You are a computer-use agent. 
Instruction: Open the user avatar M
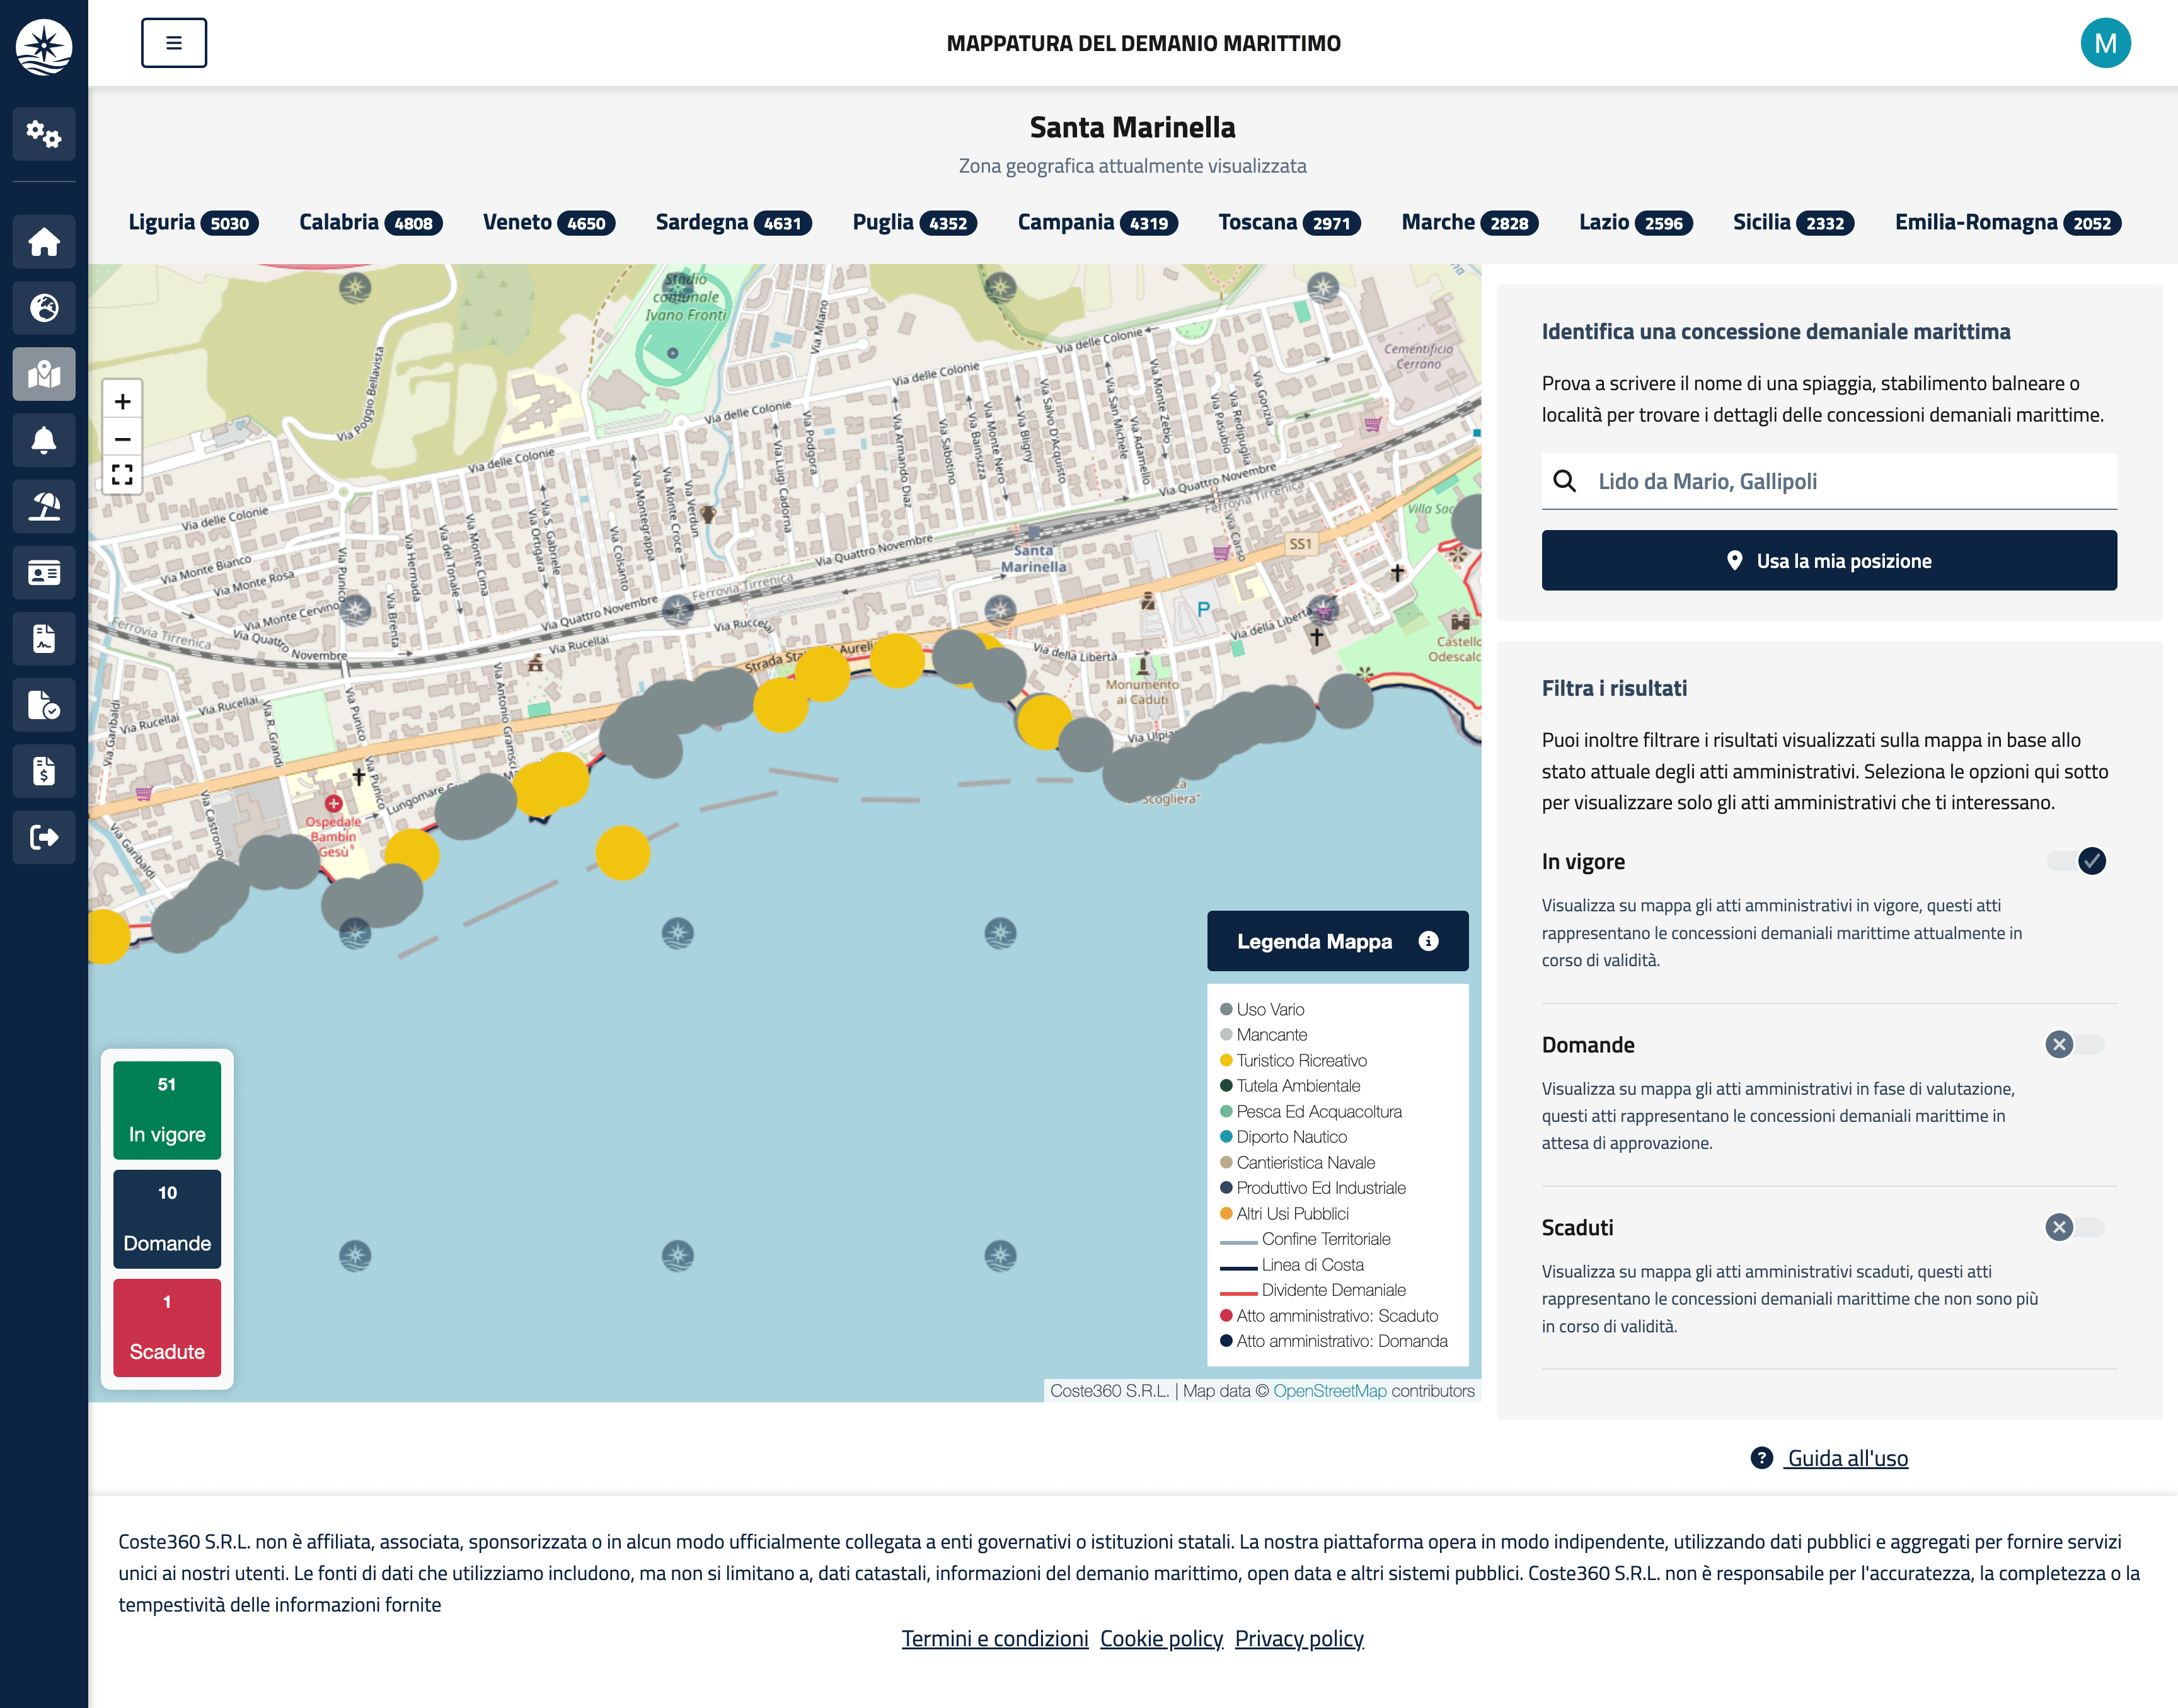[2105, 43]
